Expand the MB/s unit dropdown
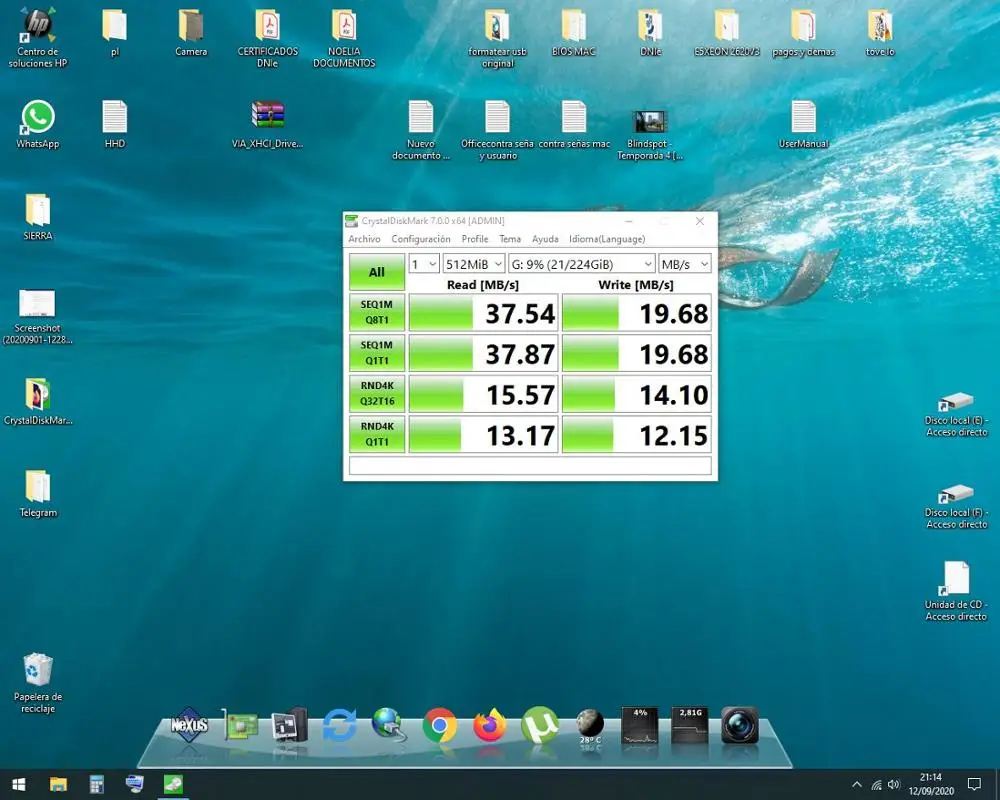1000x800 pixels. click(685, 264)
